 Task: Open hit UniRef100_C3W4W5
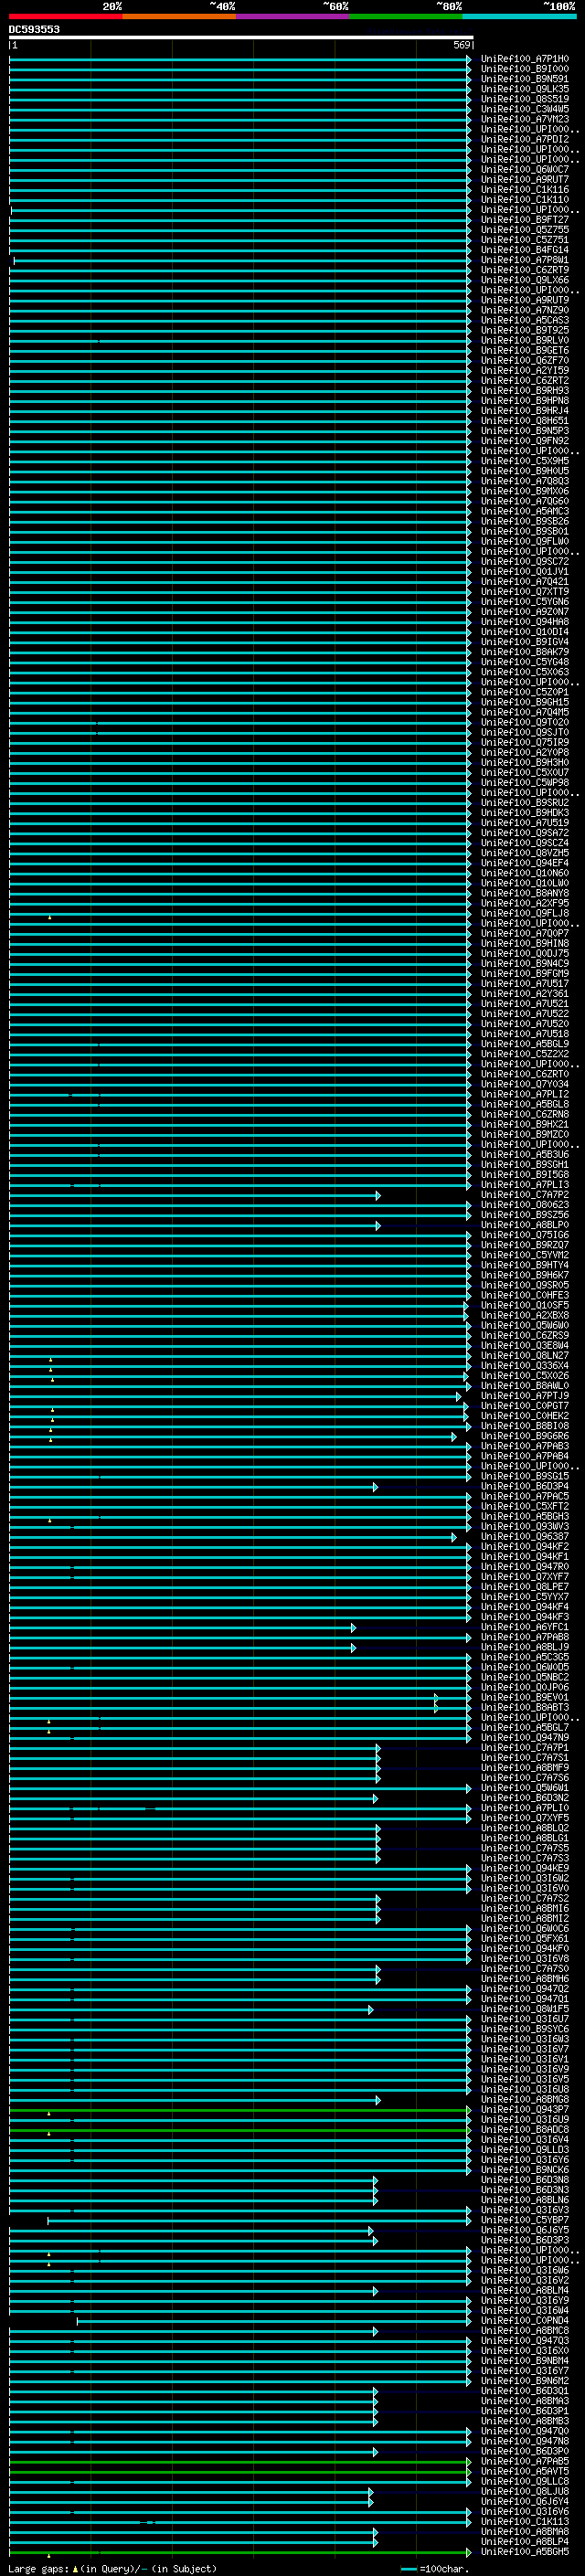point(525,109)
